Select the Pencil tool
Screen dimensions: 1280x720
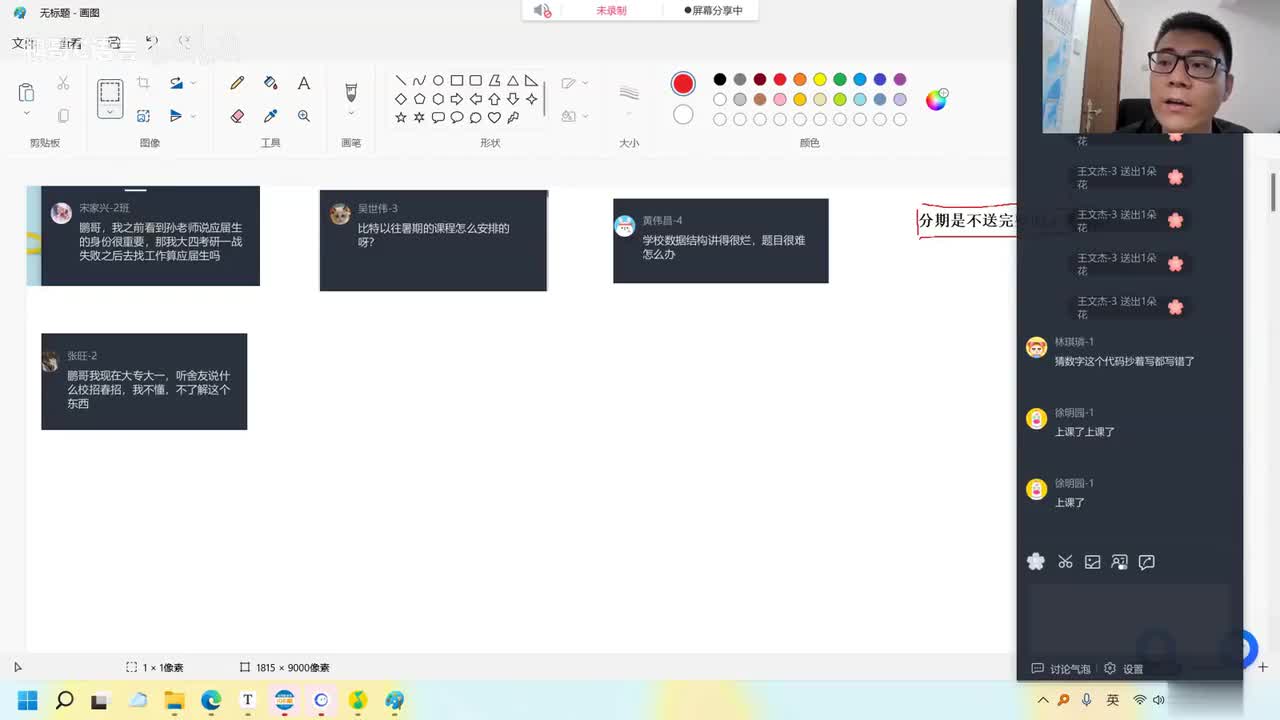(x=237, y=83)
